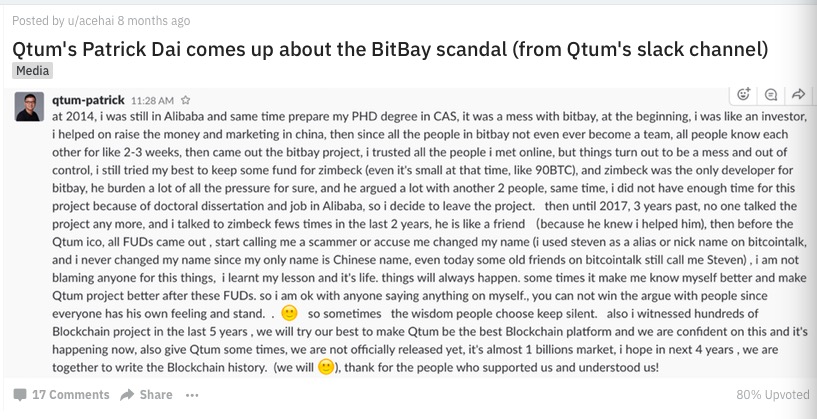The image size is (817, 419).
Task: Click the comments speech bubble icon
Action: tap(20, 395)
